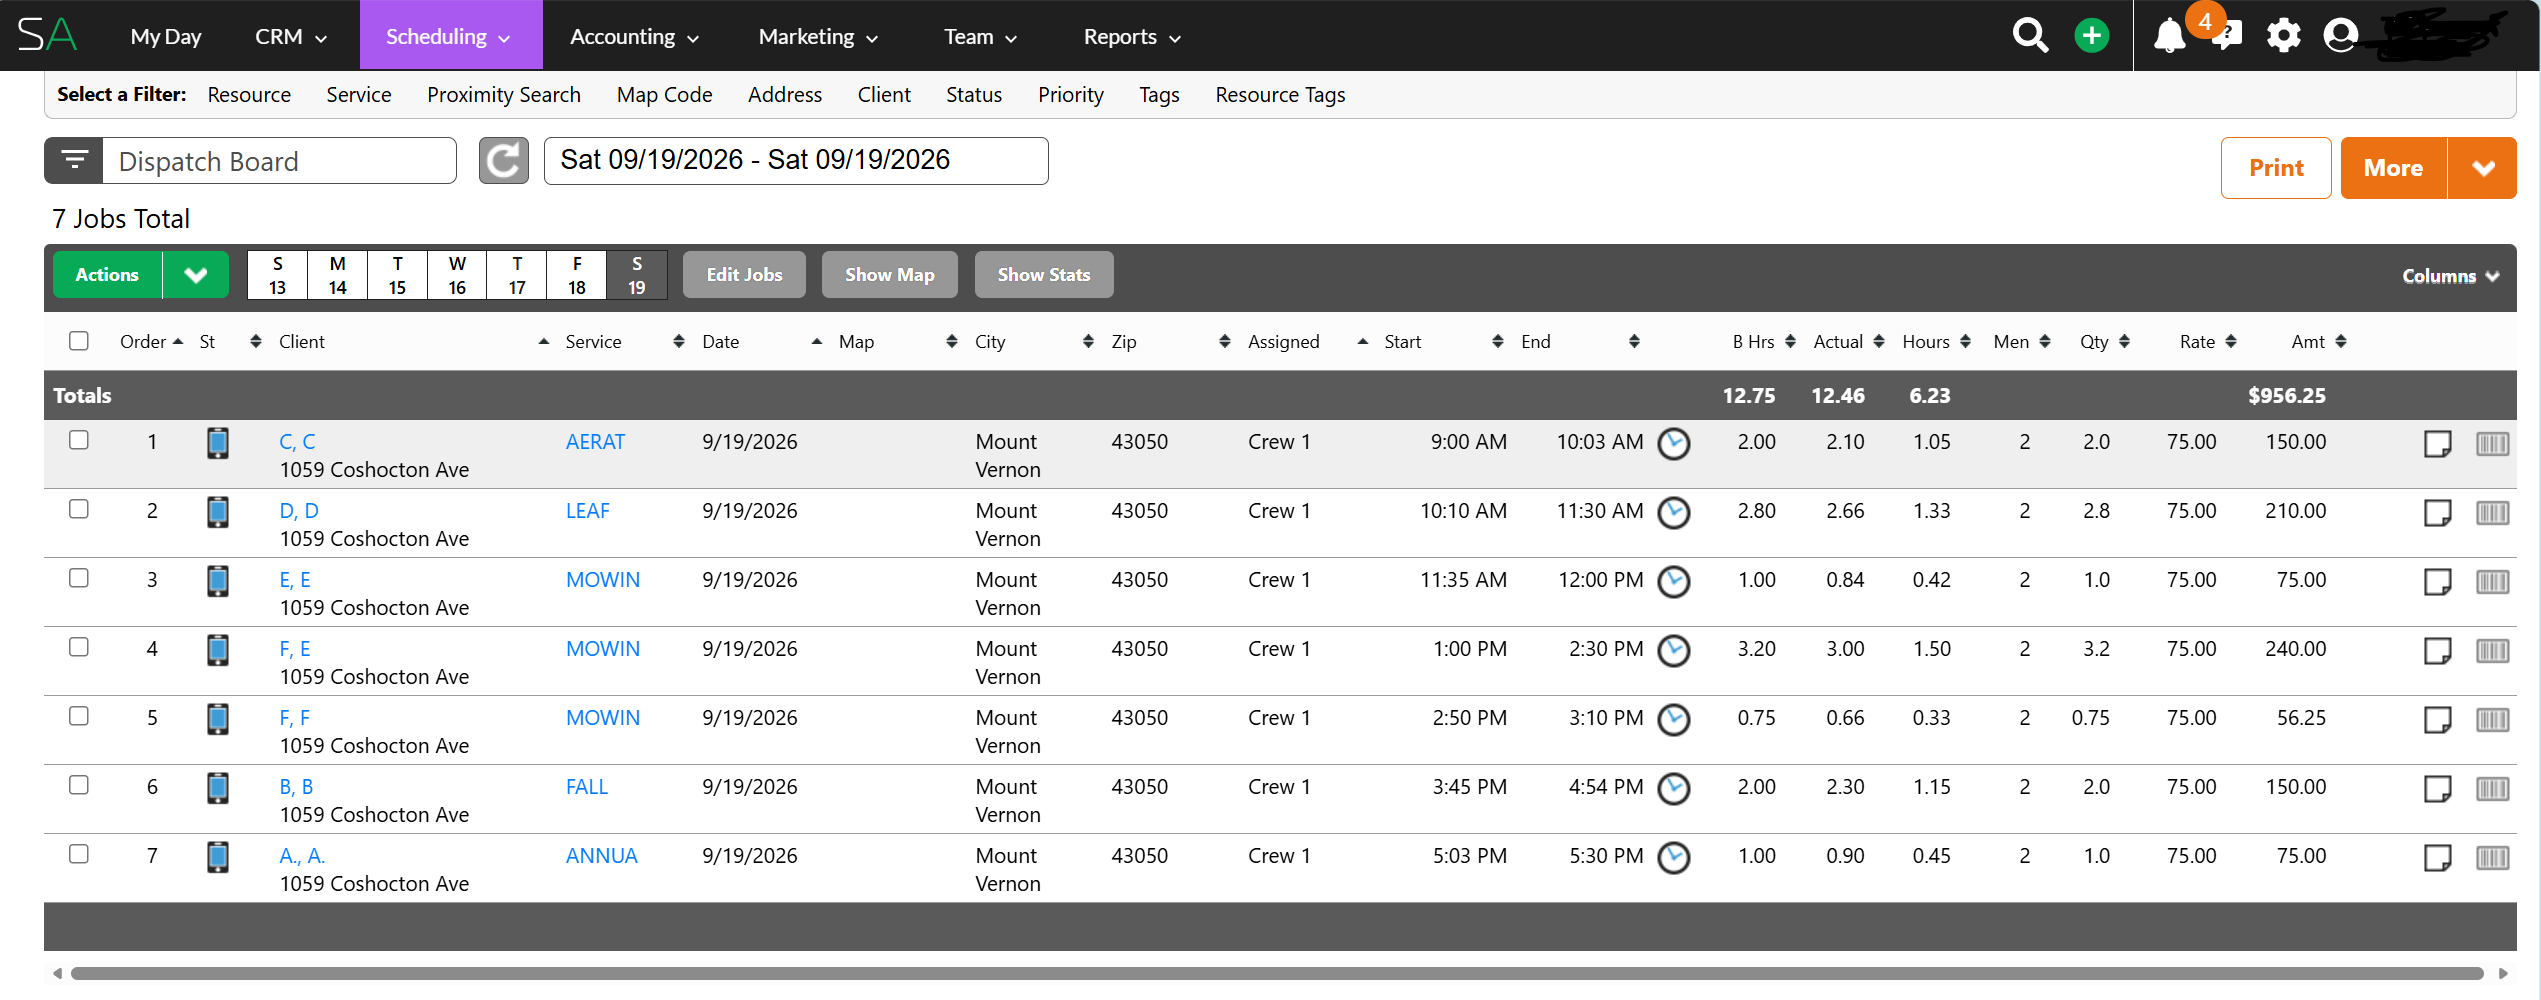Open the user profile icon

tap(2340, 36)
